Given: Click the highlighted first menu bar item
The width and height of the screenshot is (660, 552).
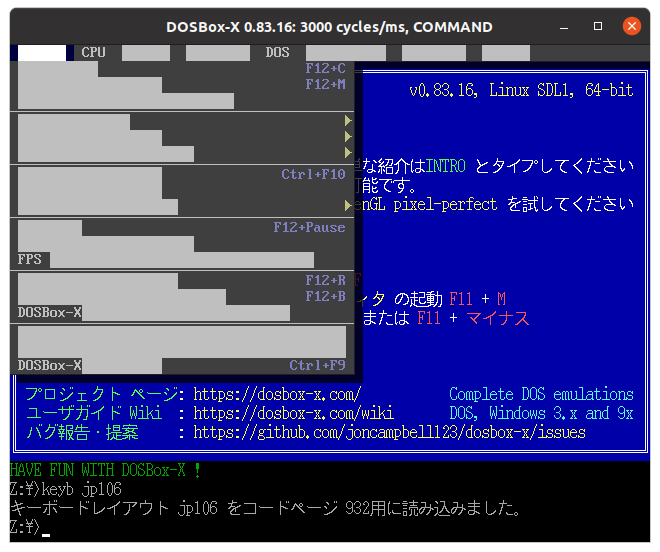Looking at the screenshot, I should (x=42, y=53).
